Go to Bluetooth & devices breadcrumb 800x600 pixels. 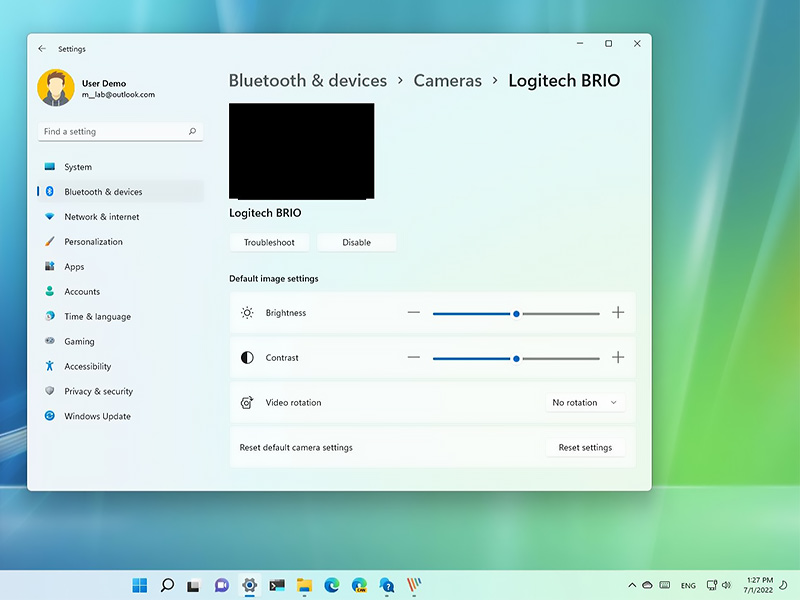coord(308,81)
